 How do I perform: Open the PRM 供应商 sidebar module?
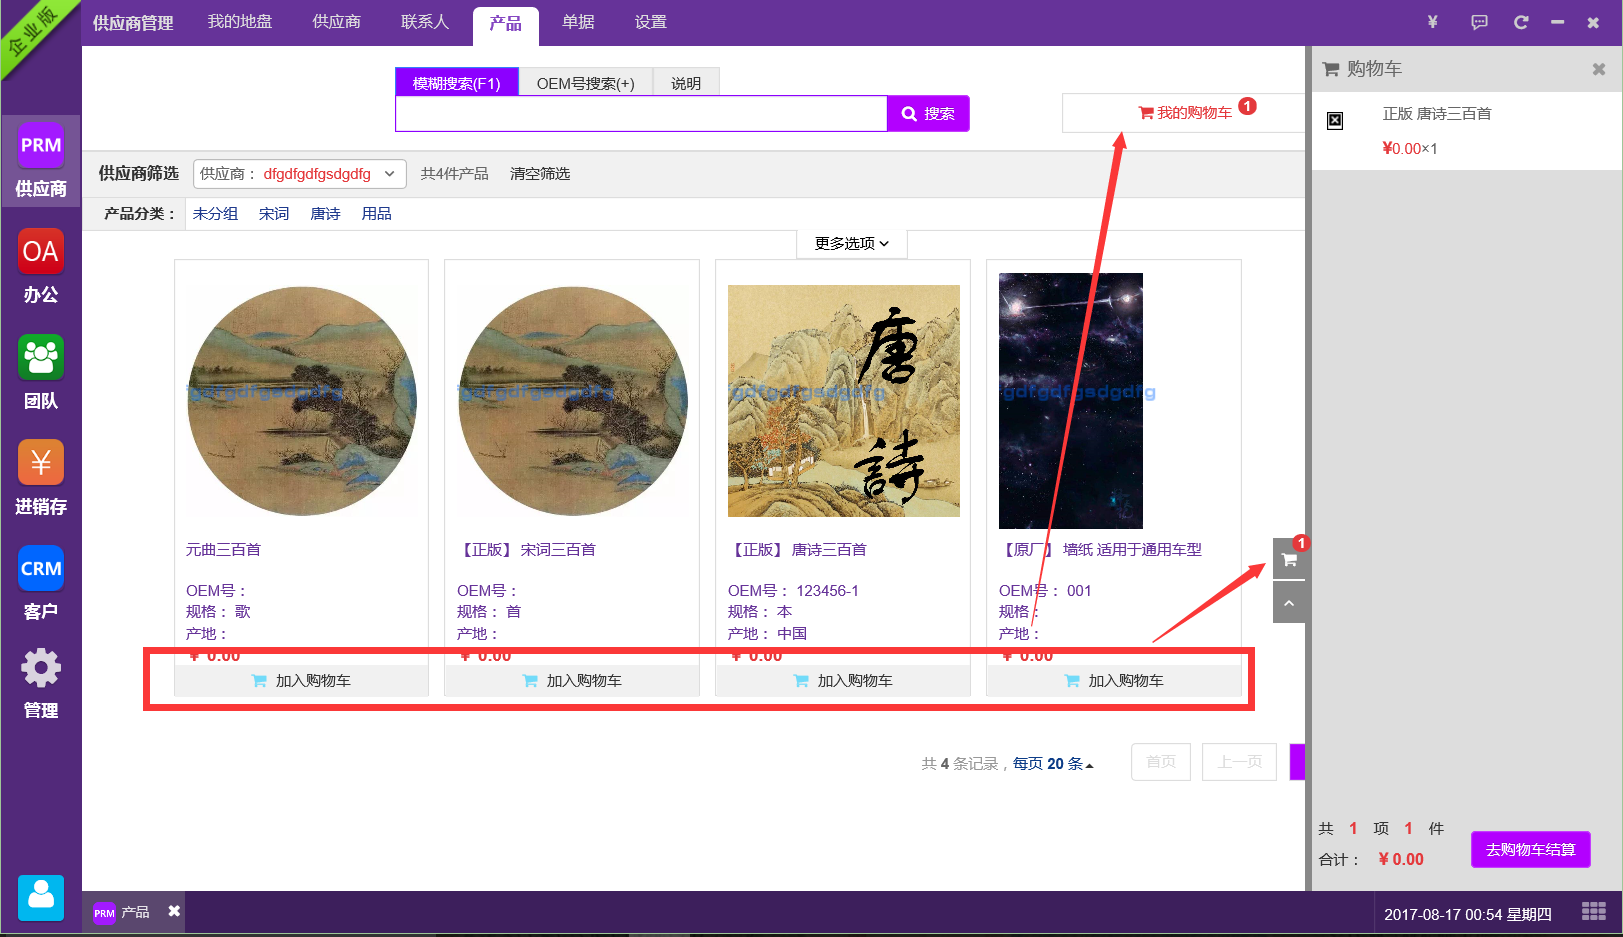pyautogui.click(x=41, y=161)
